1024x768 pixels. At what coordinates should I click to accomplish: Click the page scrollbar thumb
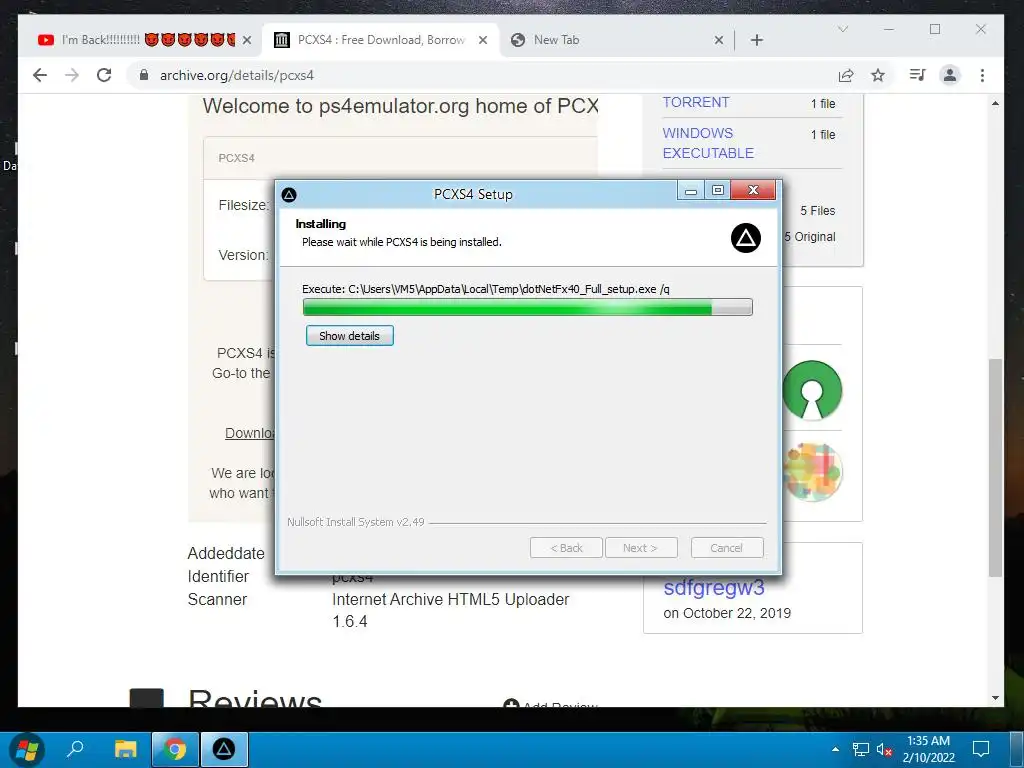pyautogui.click(x=995, y=468)
